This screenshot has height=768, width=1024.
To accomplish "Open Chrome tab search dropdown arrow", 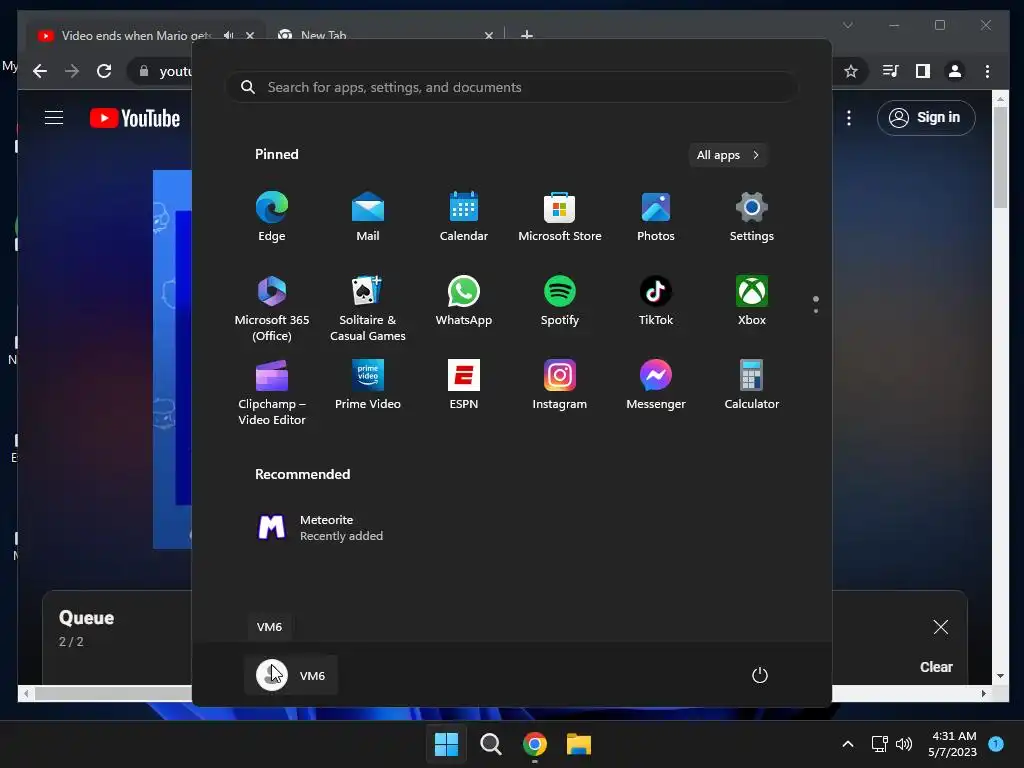I will point(848,25).
